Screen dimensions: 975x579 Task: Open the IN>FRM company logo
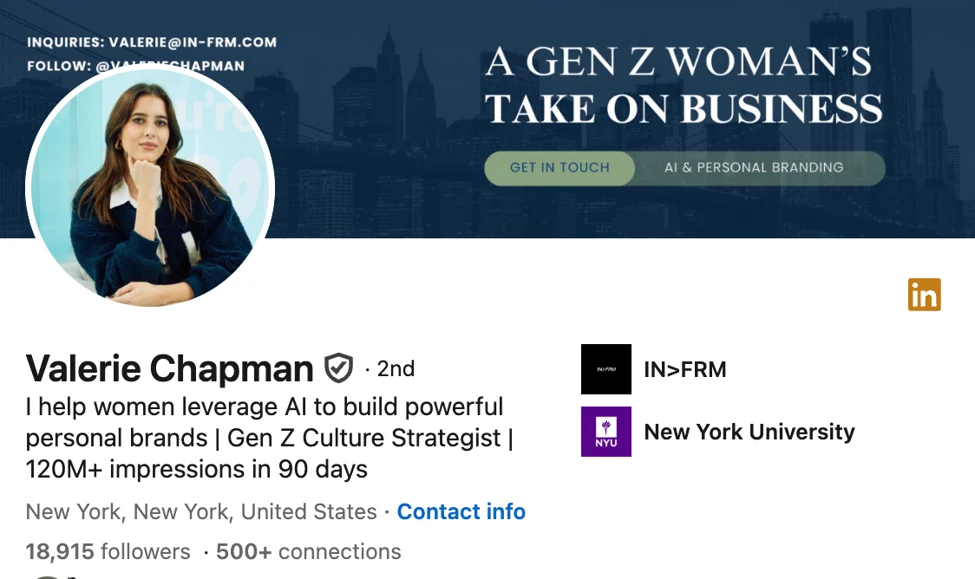606,369
